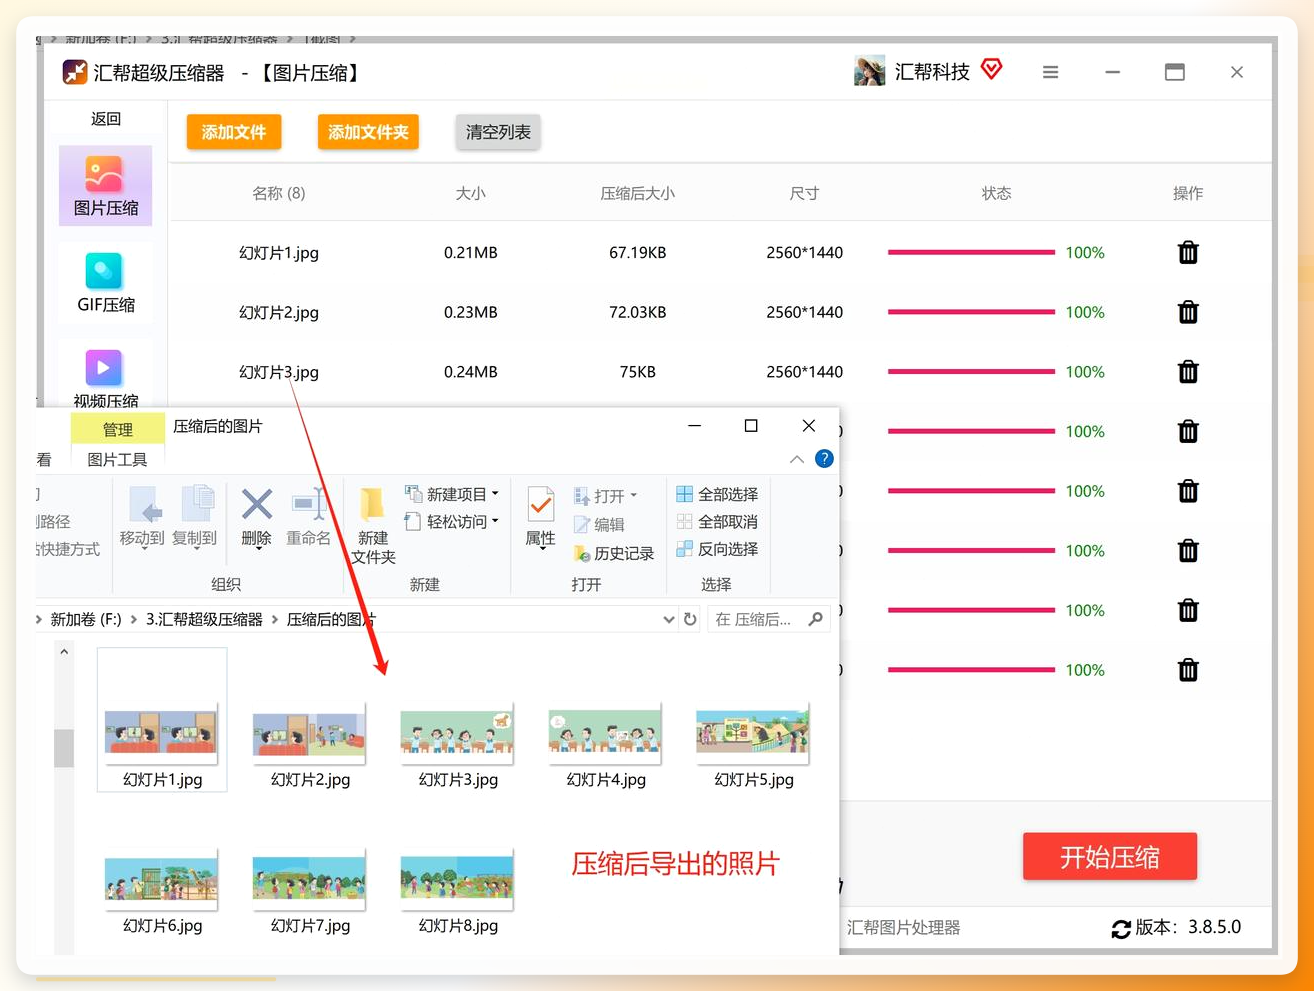Click the trash icon in the fifth list row
This screenshot has height=991, width=1314.
click(1188, 491)
